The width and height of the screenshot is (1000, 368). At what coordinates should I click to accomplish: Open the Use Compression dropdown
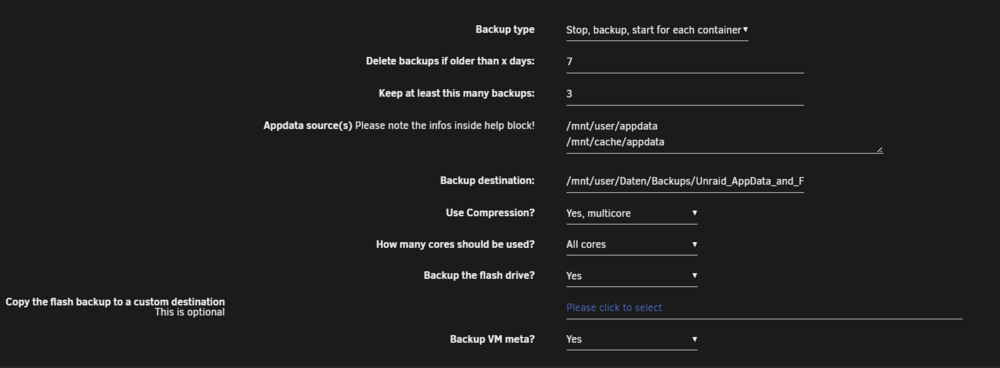(x=631, y=213)
